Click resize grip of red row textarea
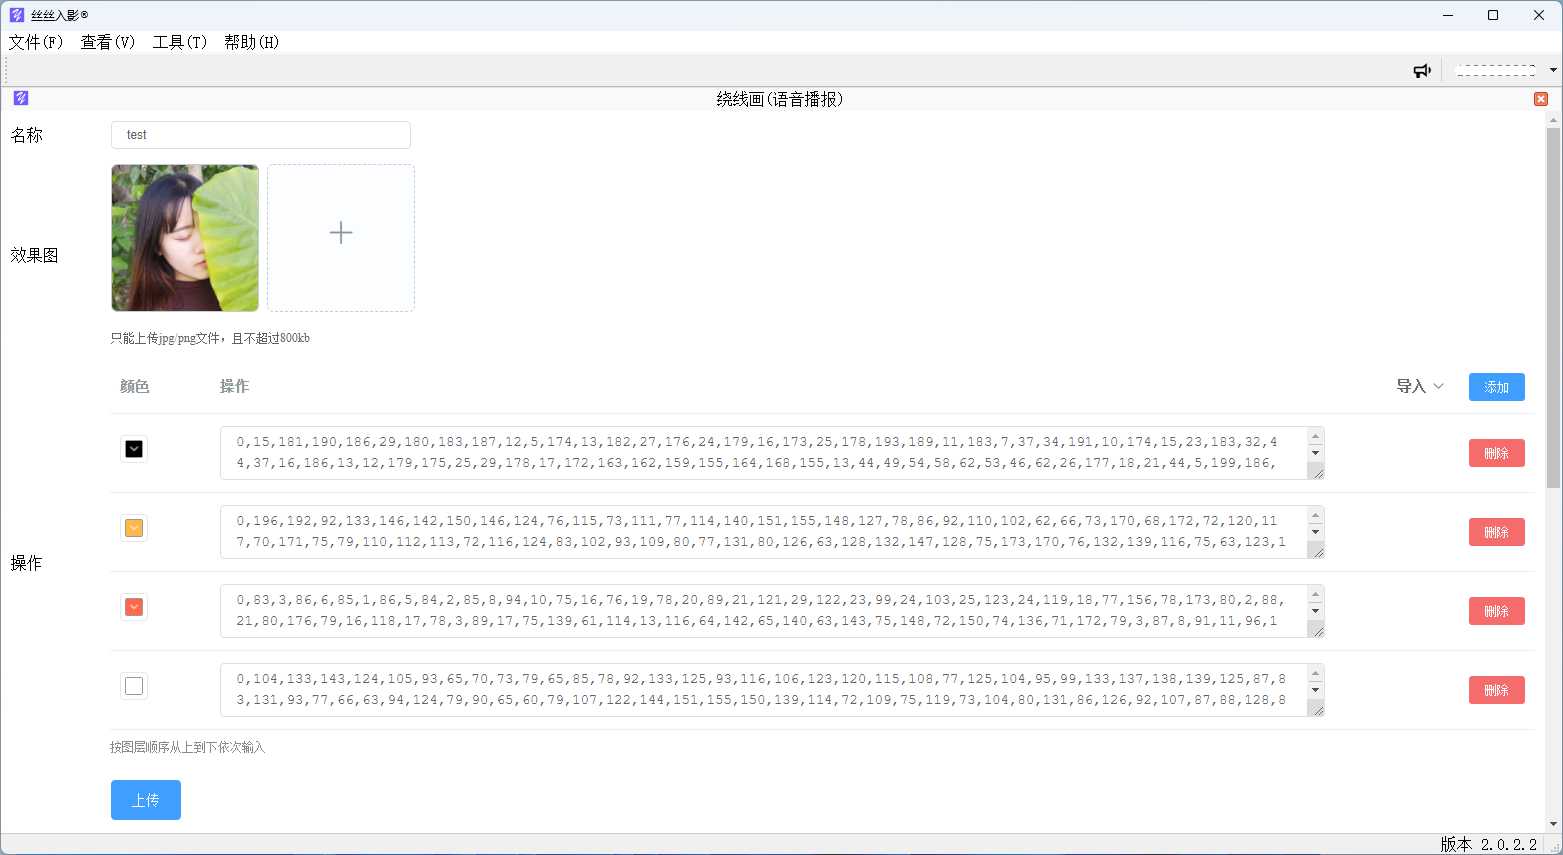Screen dimensions: 1563x855 point(1316,630)
